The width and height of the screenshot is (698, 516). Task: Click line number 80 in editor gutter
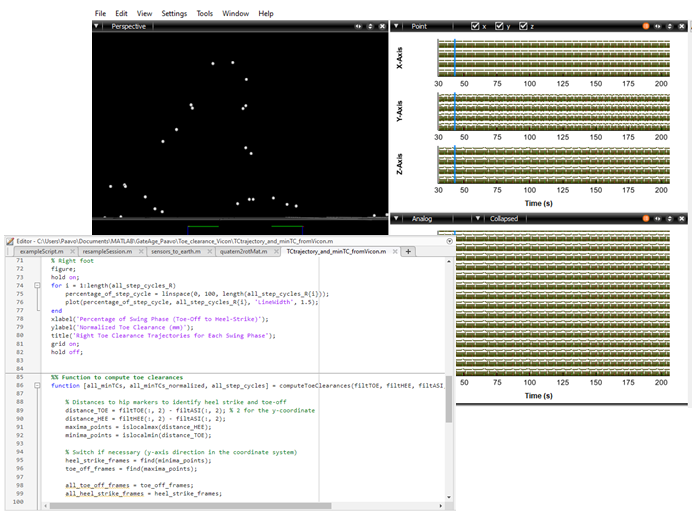tap(20, 335)
